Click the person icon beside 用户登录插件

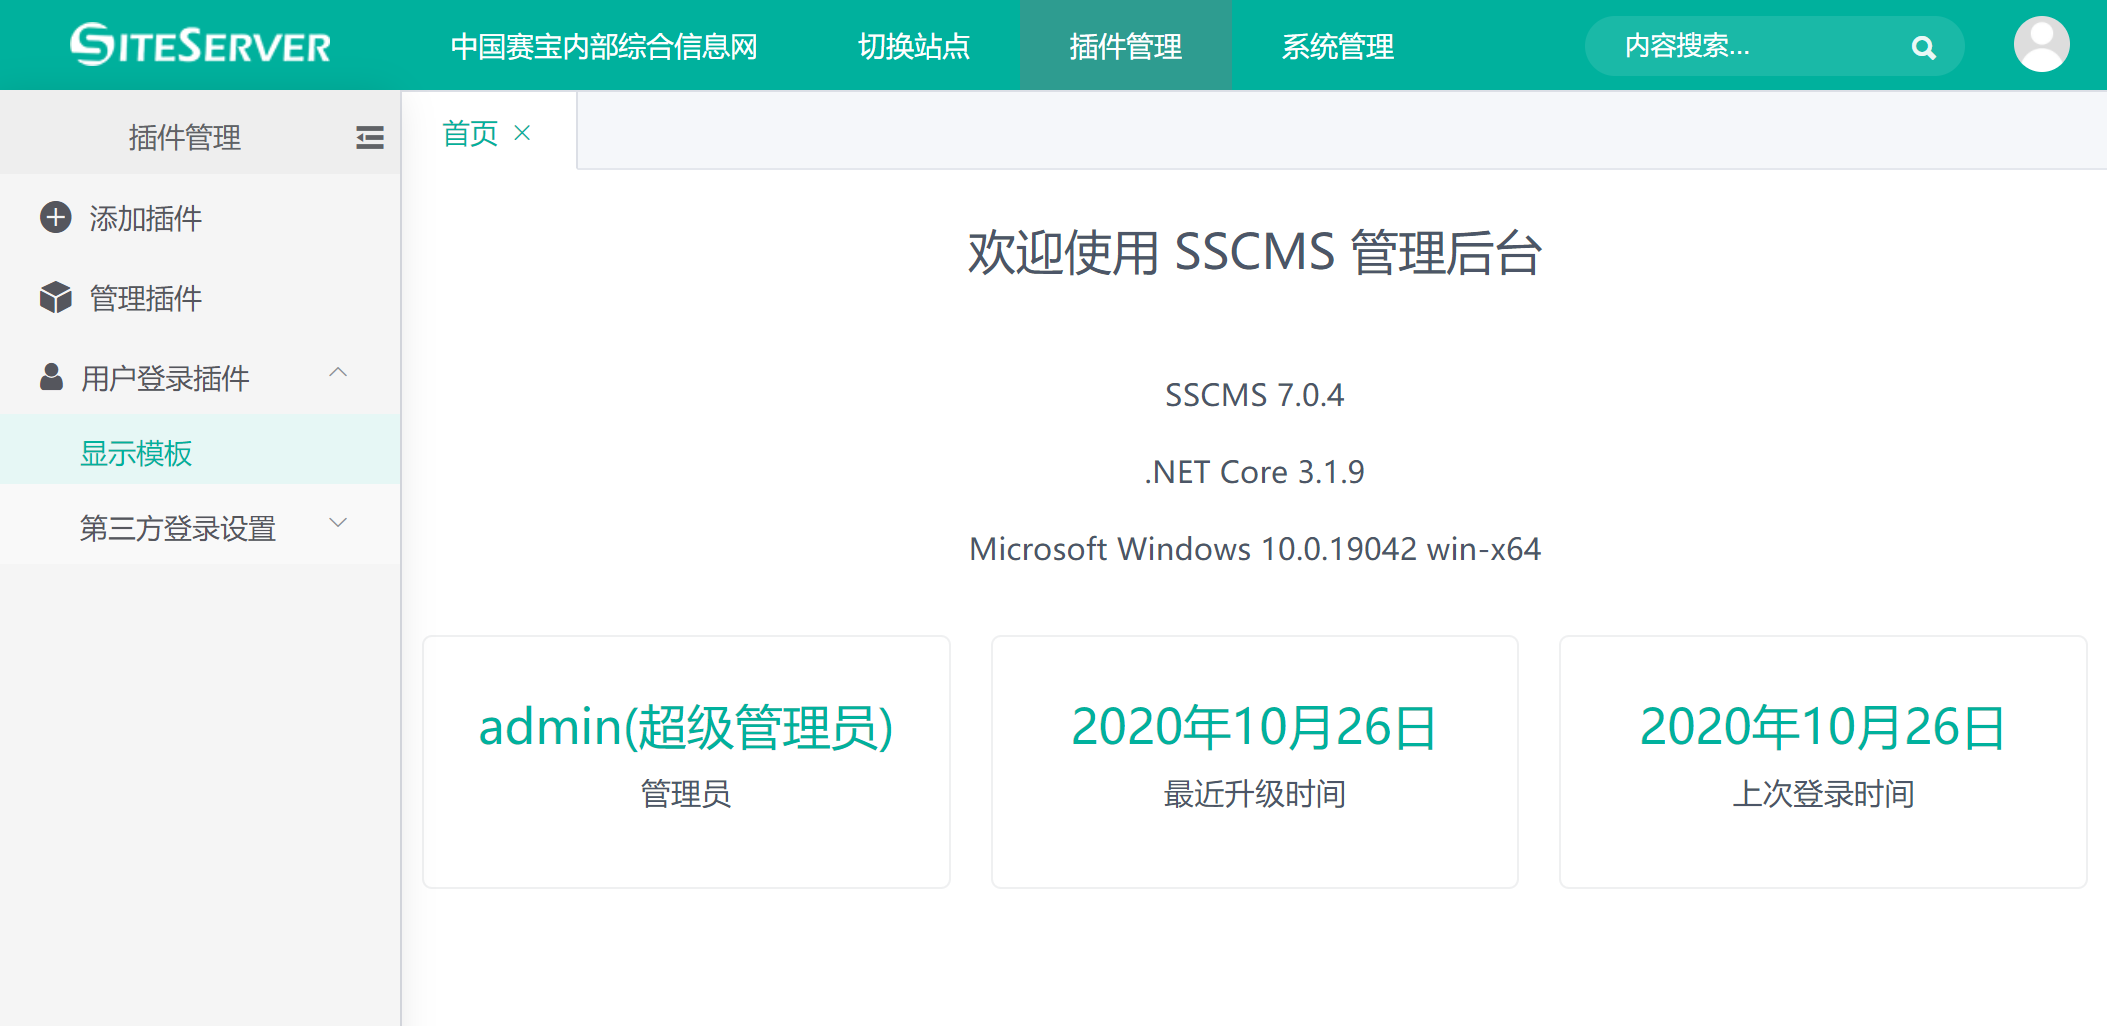click(x=51, y=377)
